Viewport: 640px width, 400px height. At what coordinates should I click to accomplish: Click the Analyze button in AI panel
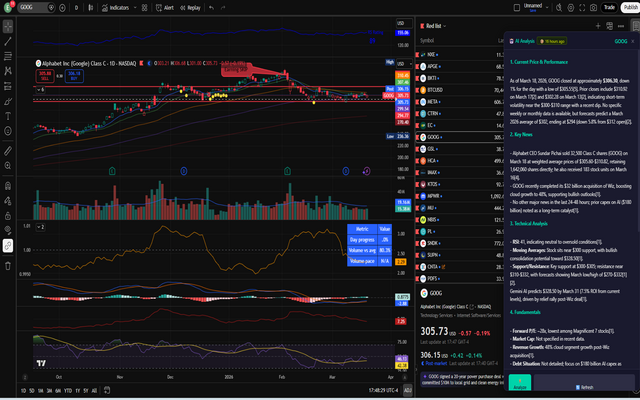coord(520,384)
